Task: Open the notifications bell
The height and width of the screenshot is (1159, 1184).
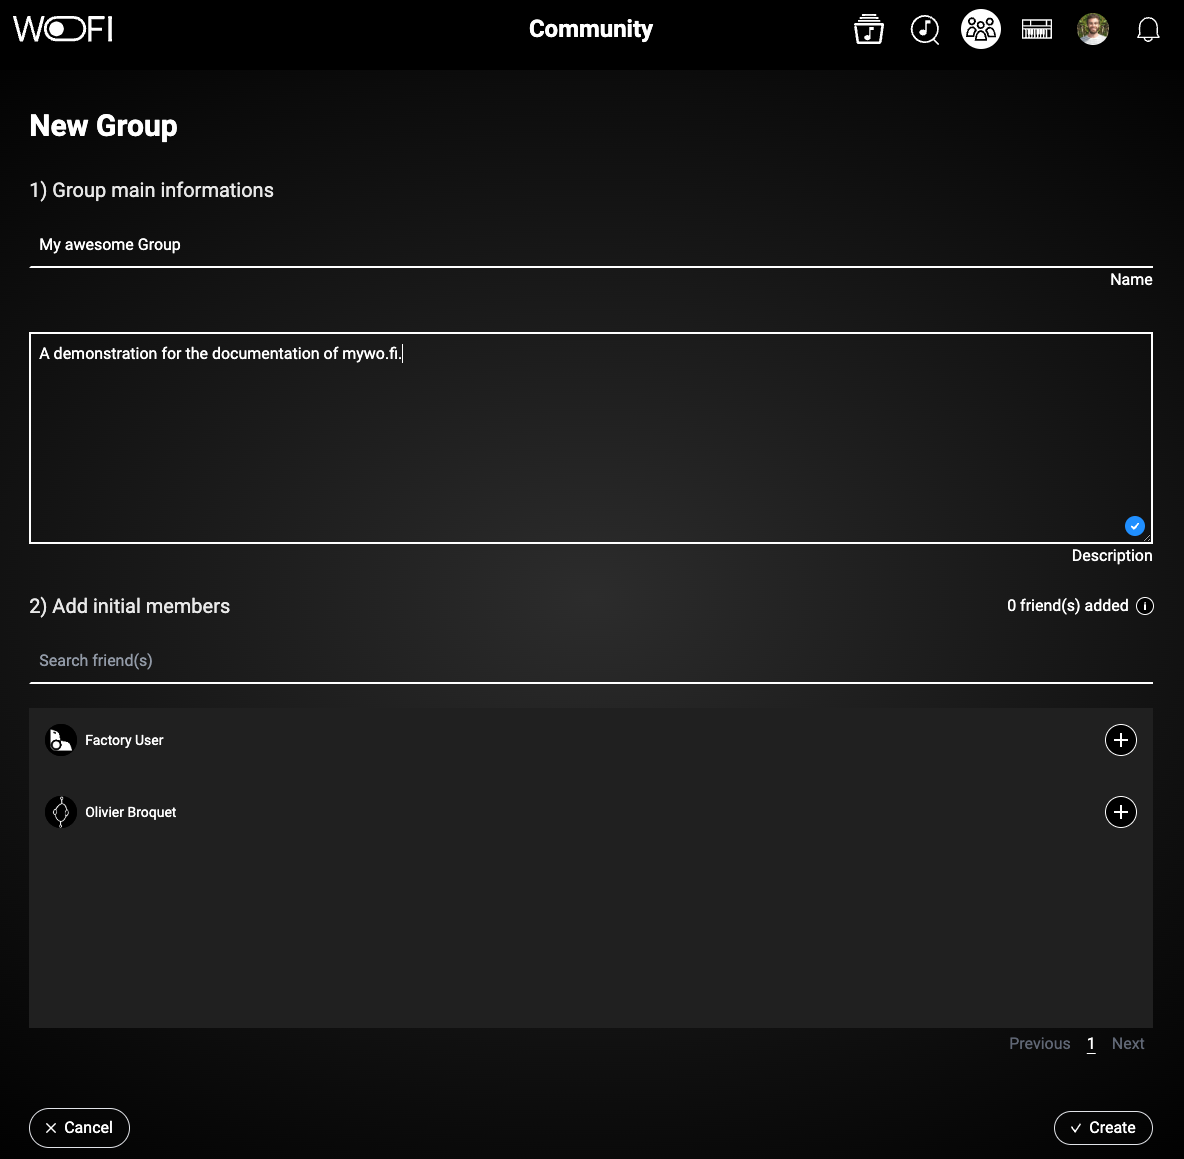Action: (x=1148, y=30)
